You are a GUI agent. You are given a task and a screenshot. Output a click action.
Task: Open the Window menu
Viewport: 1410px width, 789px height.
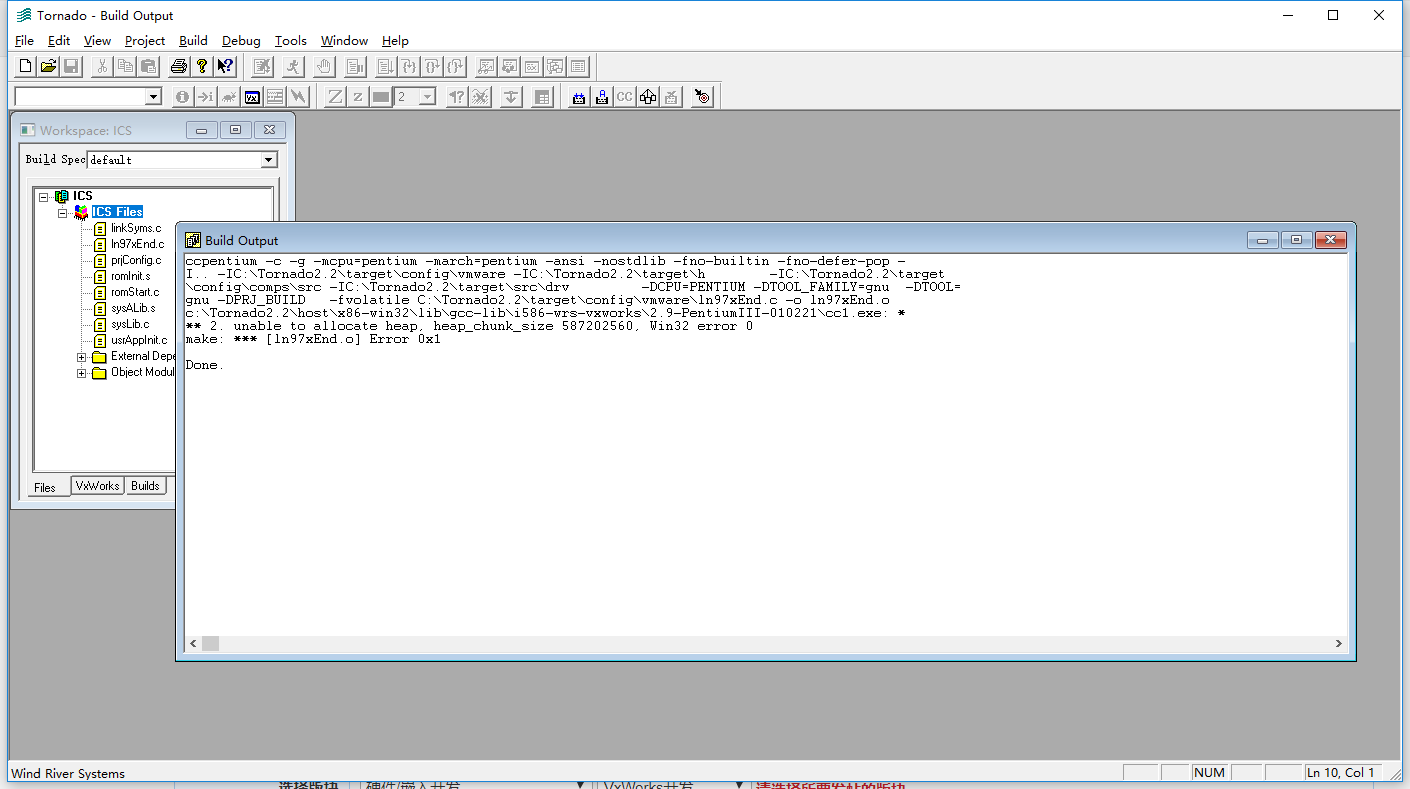tap(344, 41)
